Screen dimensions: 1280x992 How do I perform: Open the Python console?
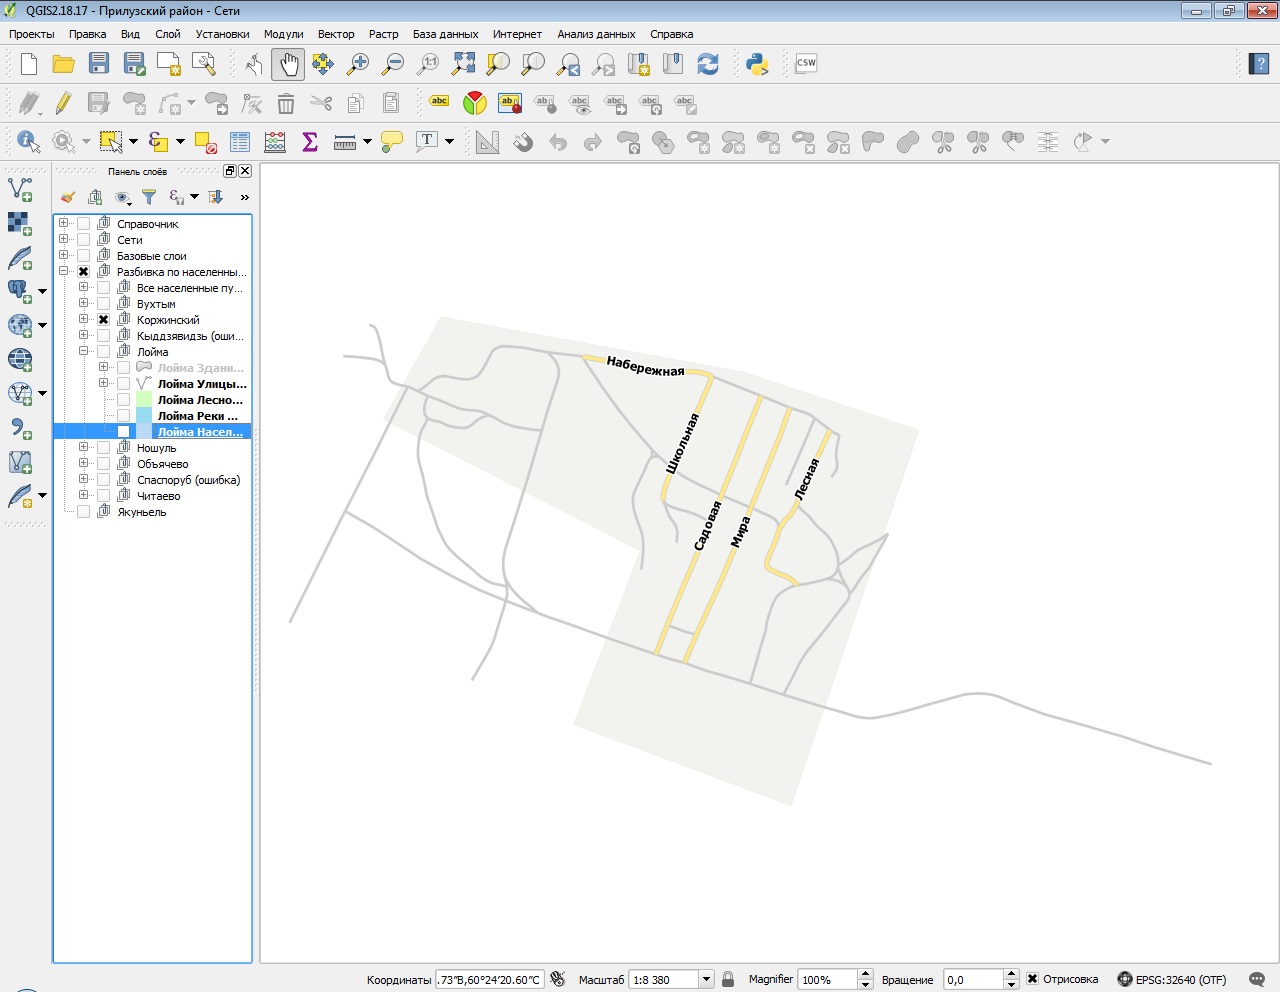pyautogui.click(x=757, y=64)
